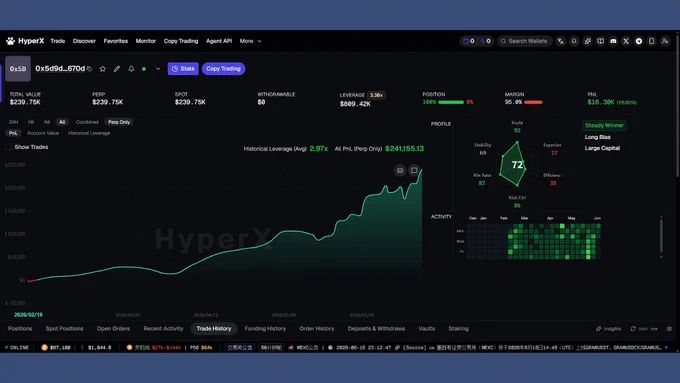
Task: Click the 2026/02/19 date label
Action: [x=28, y=315]
